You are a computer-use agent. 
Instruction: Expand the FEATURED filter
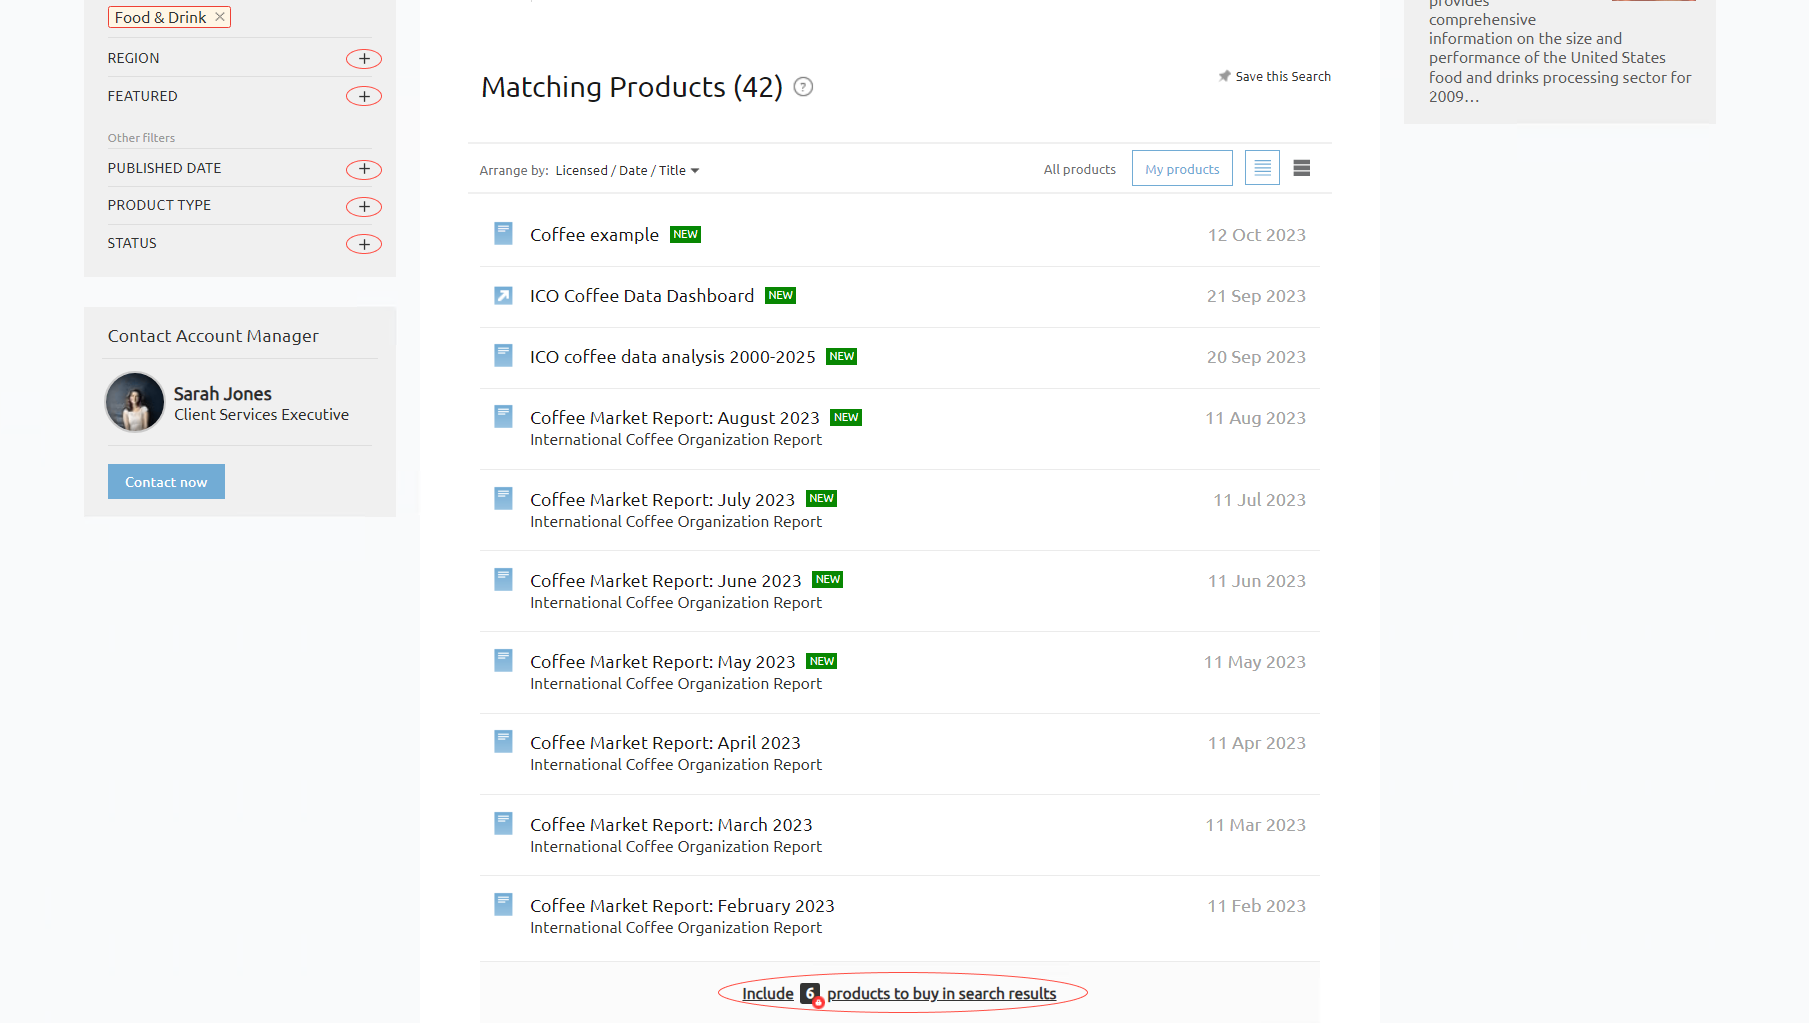364,97
